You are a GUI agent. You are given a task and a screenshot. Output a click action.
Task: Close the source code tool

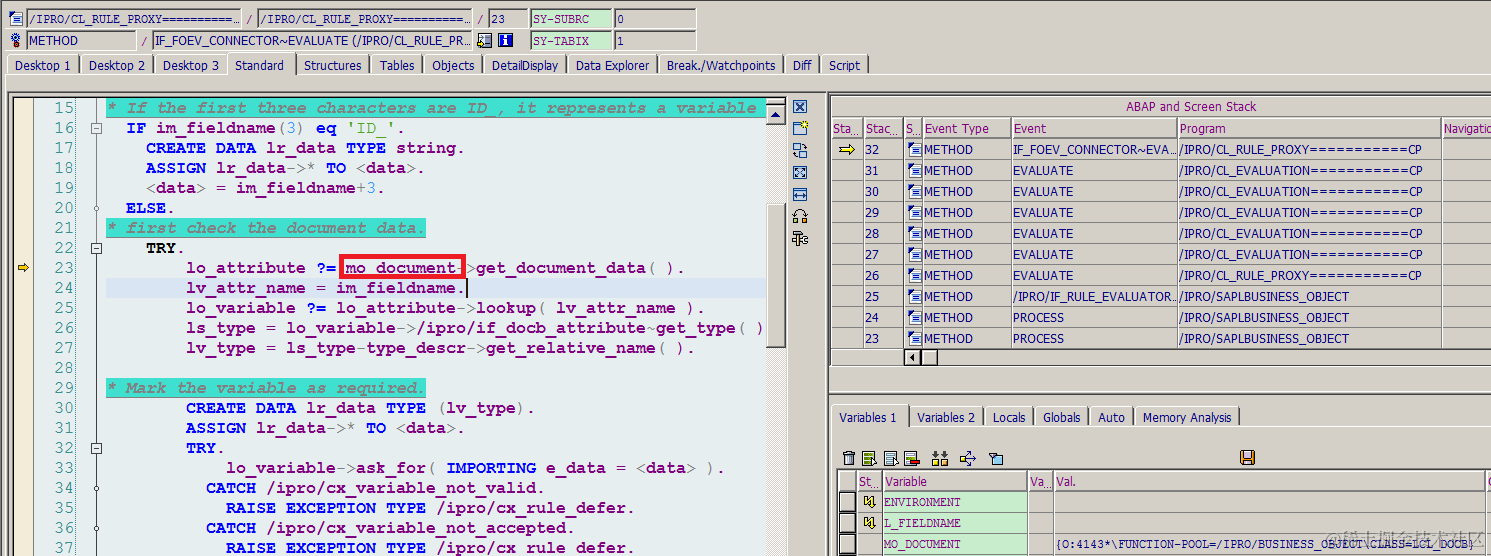click(x=800, y=107)
